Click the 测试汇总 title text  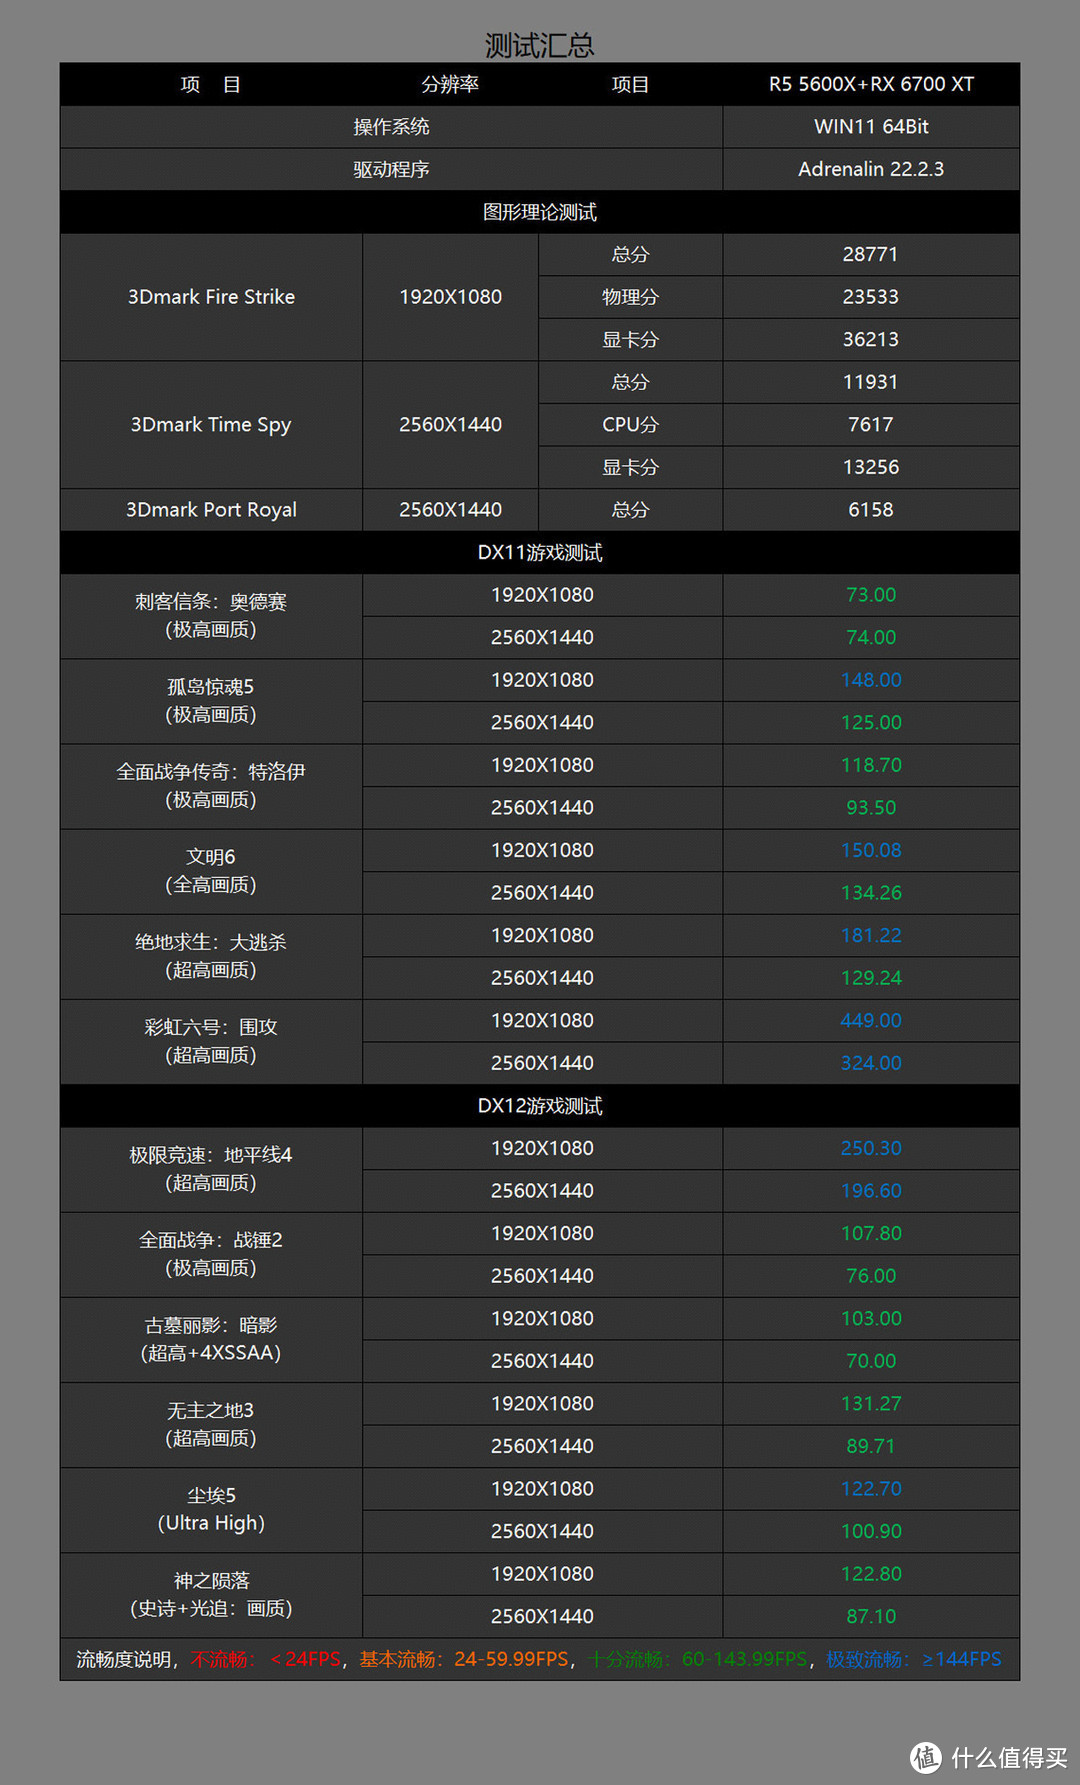(x=539, y=45)
